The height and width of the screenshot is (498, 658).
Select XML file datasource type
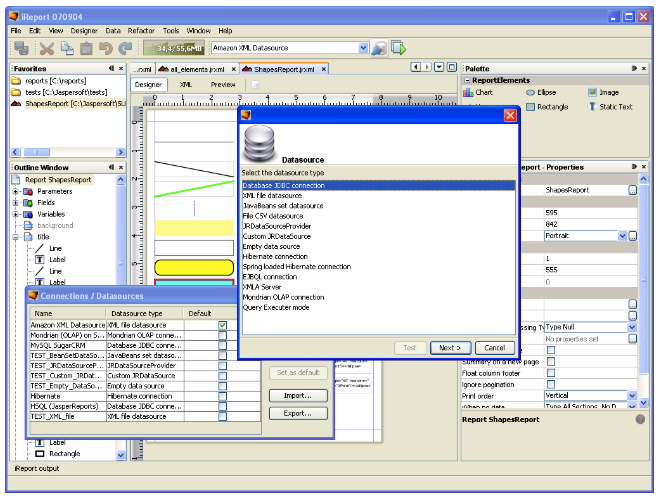coord(379,196)
